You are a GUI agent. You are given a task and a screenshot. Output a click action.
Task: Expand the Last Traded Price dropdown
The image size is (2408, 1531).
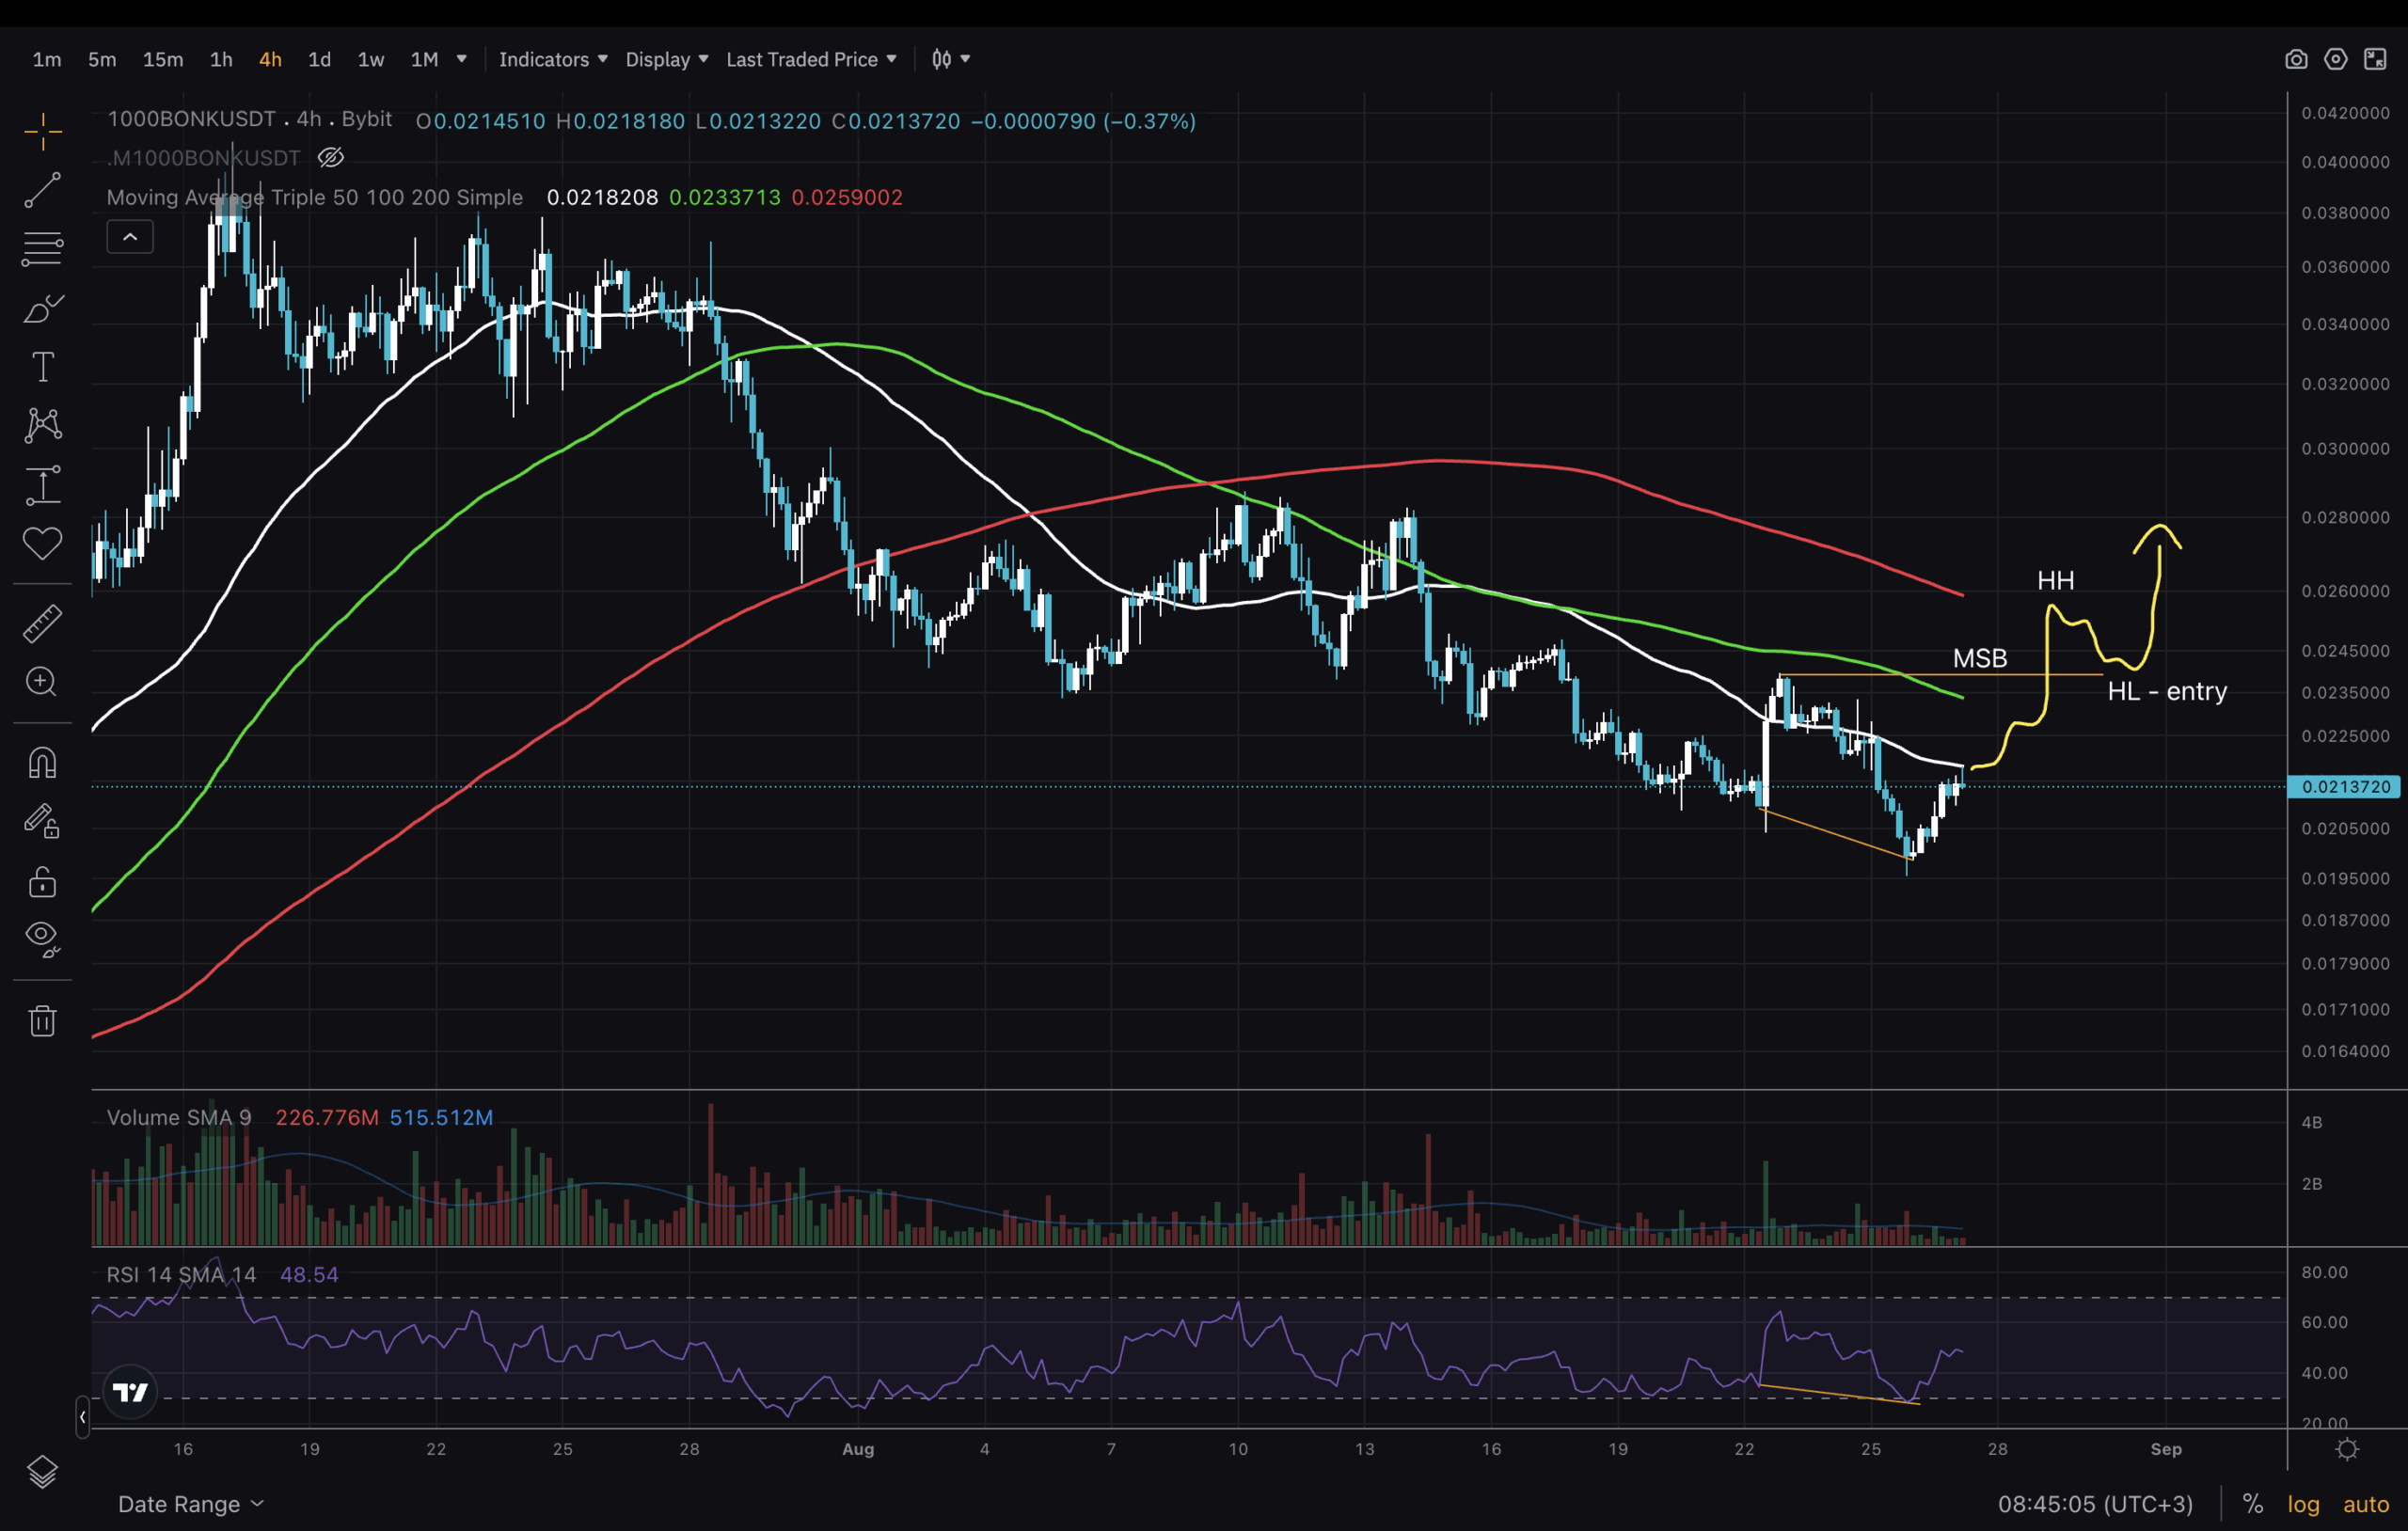(811, 59)
